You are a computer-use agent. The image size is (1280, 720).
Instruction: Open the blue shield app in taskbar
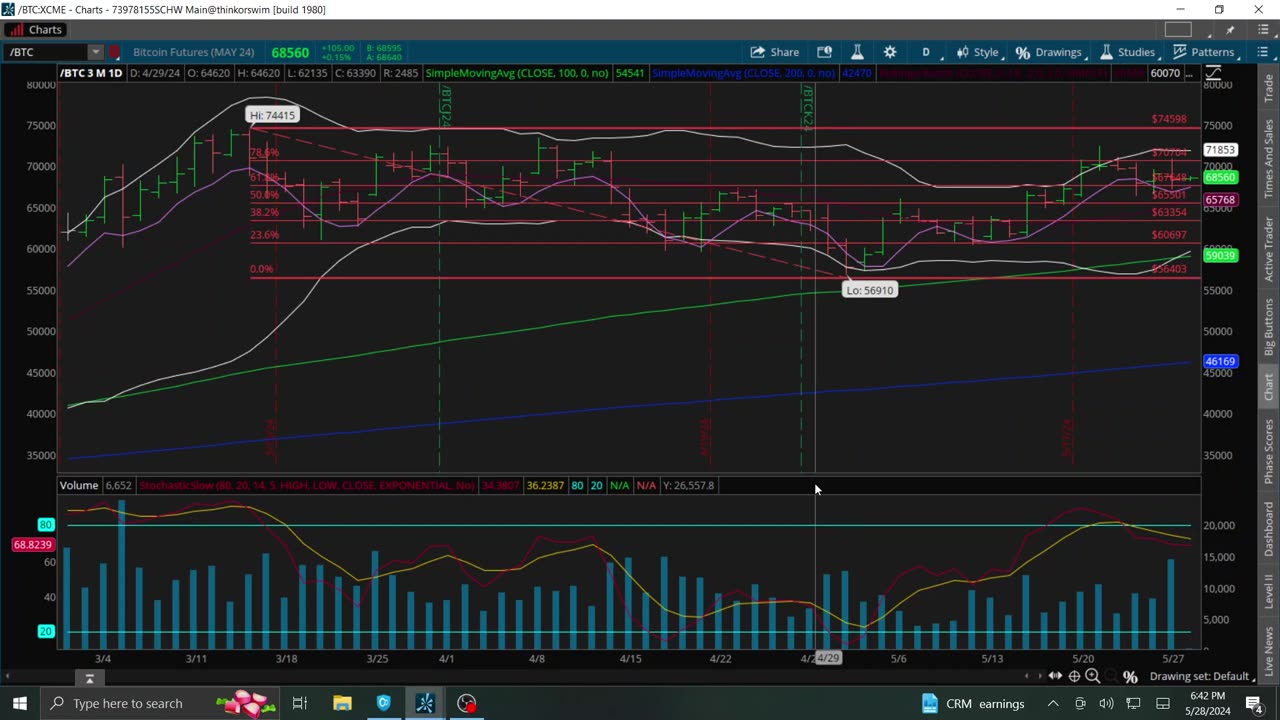point(383,703)
